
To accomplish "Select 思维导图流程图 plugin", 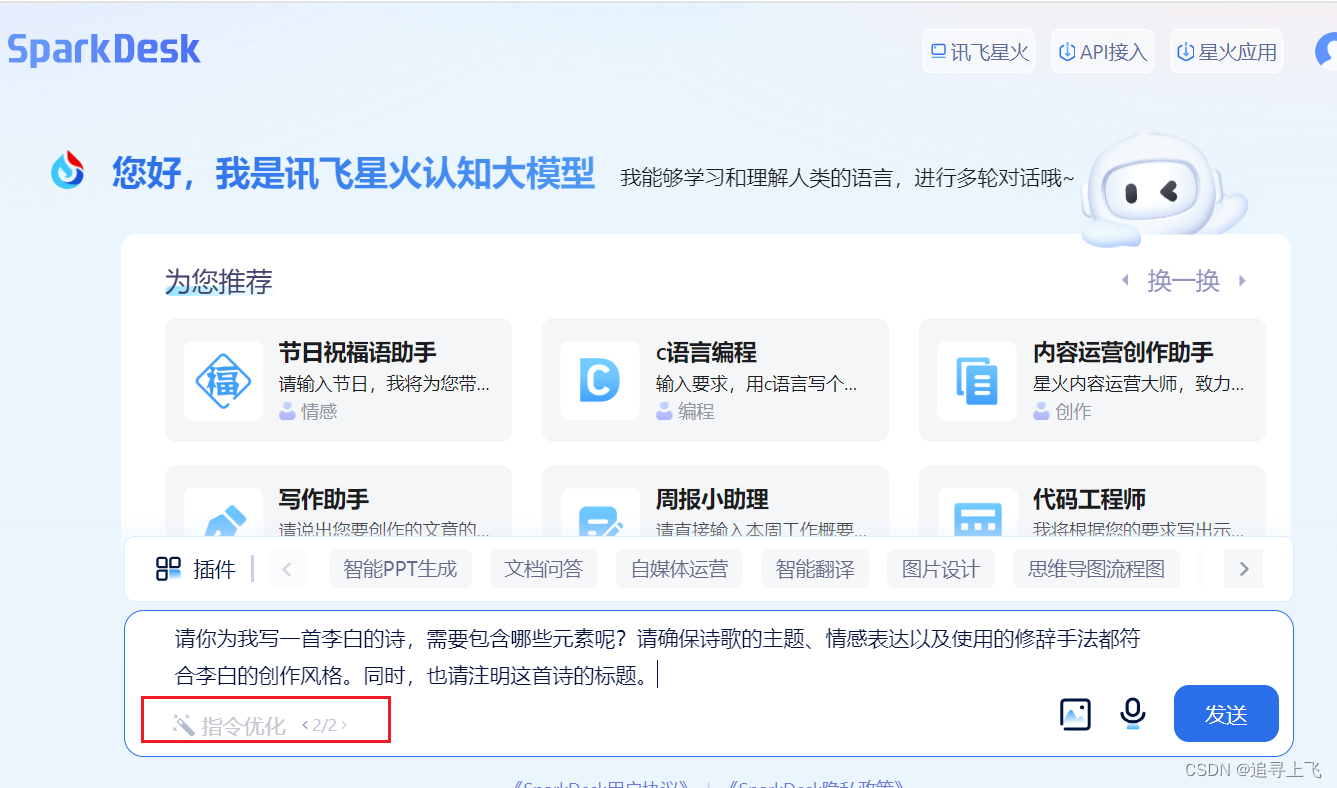I will click(x=1096, y=569).
